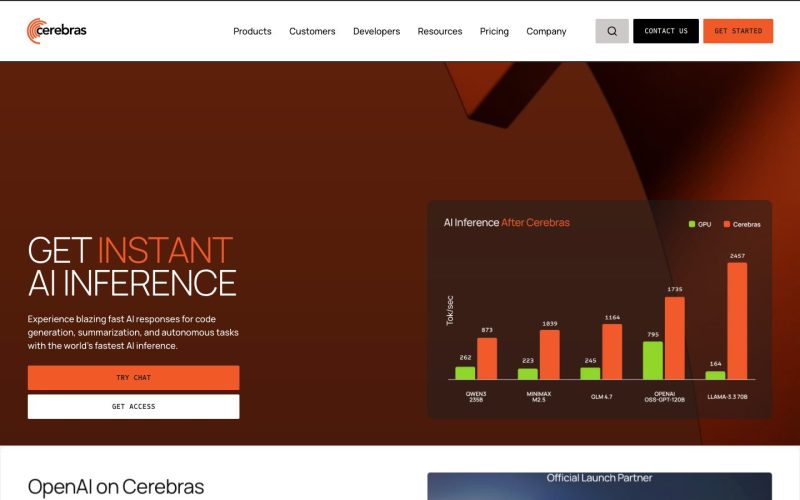Click the green bar labeled 245
The height and width of the screenshot is (500, 800).
click(590, 373)
